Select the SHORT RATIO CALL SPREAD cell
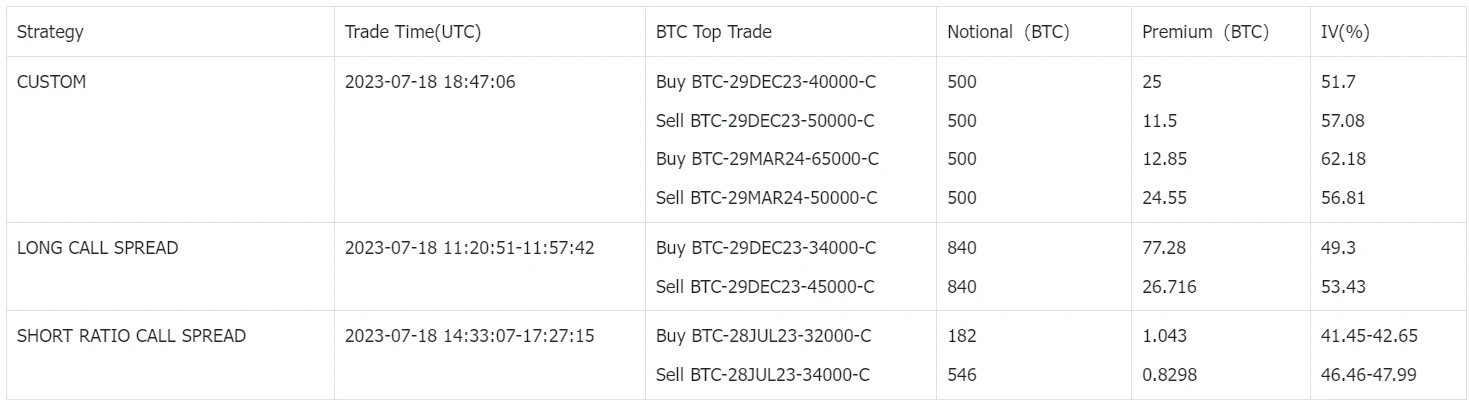Image resolution: width=1469 pixels, height=406 pixels. point(131,336)
